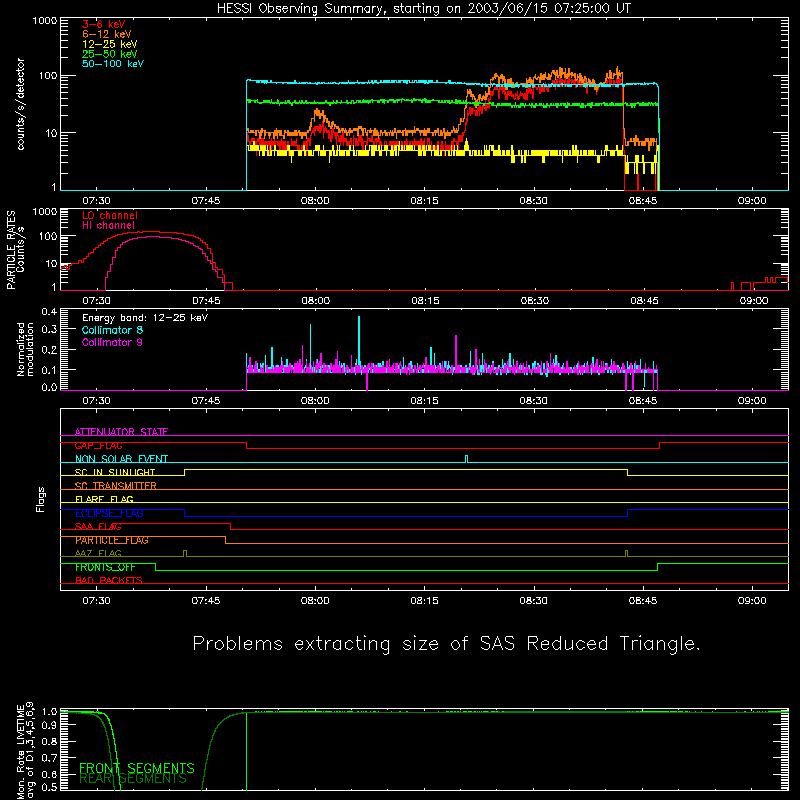Click the BAD_PACKETS flag label

[x=109, y=580]
